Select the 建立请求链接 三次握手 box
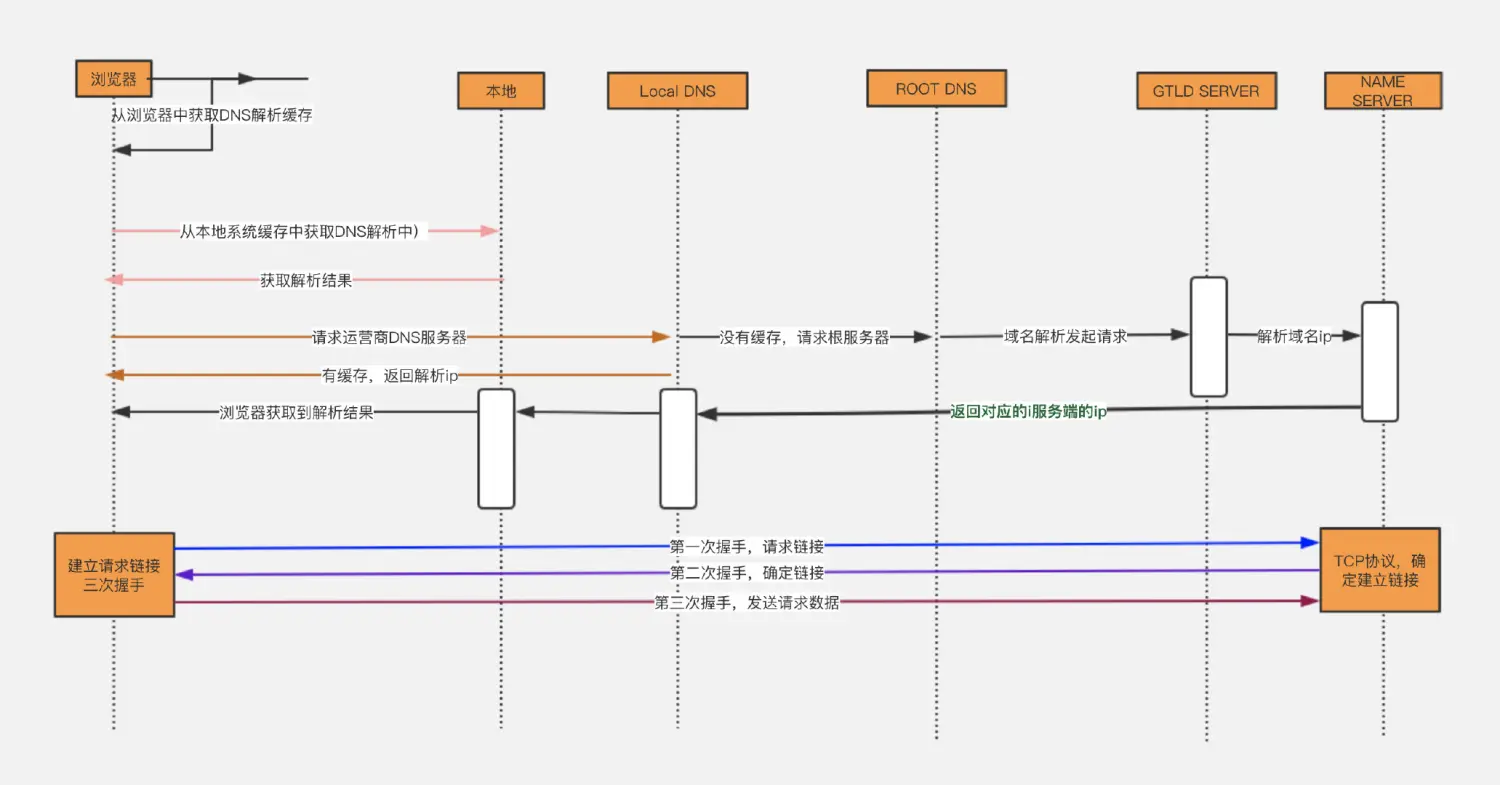Viewport: 1500px width, 785px height. coord(114,575)
